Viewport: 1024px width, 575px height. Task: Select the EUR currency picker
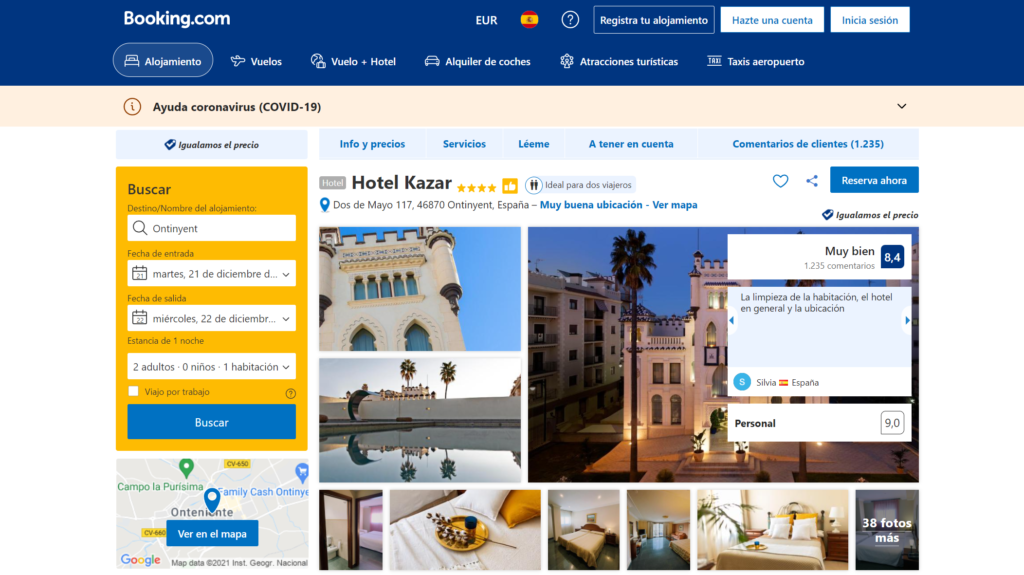click(x=487, y=20)
